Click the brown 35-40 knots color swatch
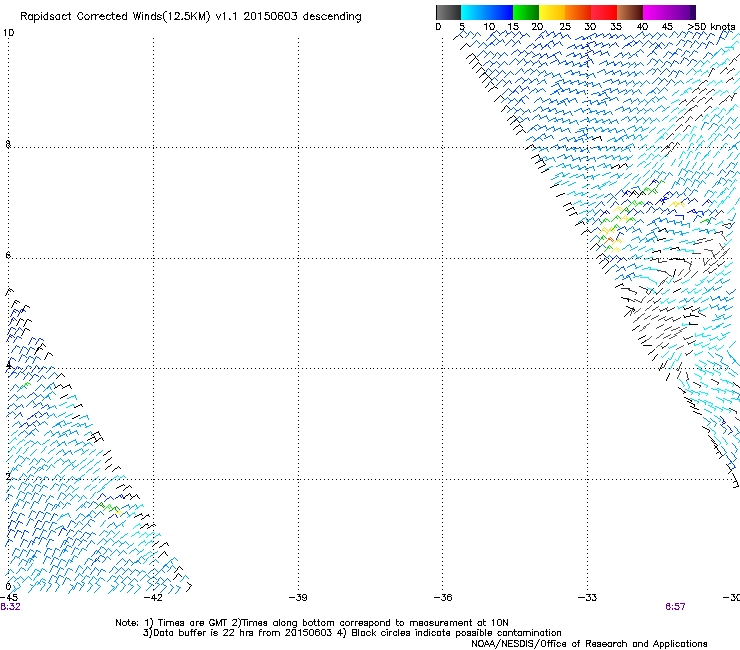This screenshot has width=740, height=650. click(630, 12)
